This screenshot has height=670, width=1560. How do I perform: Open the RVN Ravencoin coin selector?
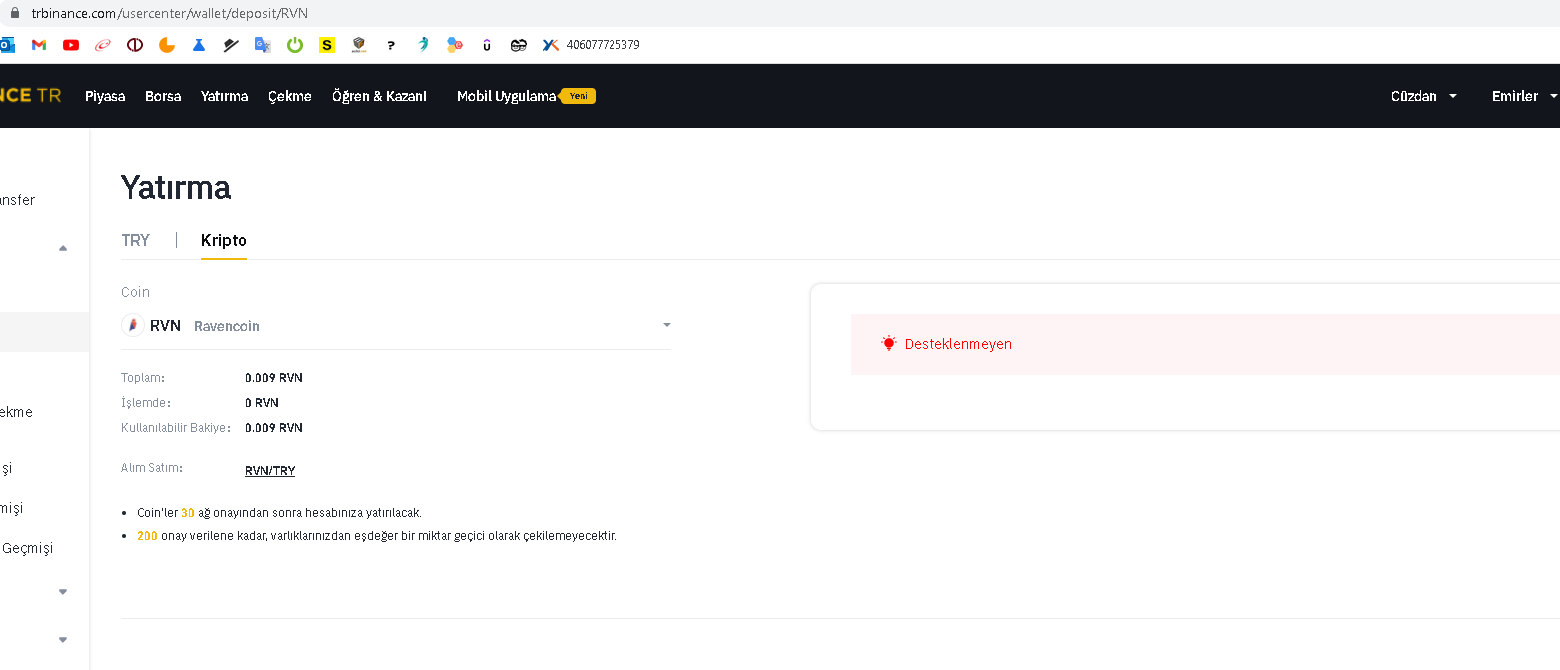tap(396, 325)
